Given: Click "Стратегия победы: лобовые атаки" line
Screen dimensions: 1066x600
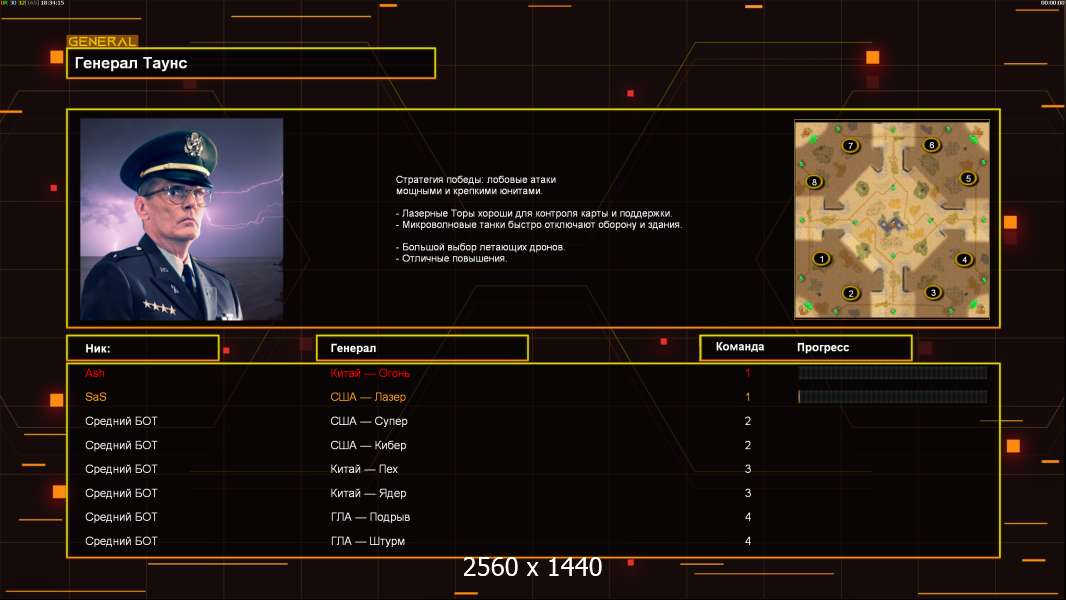Looking at the screenshot, I should [x=476, y=179].
